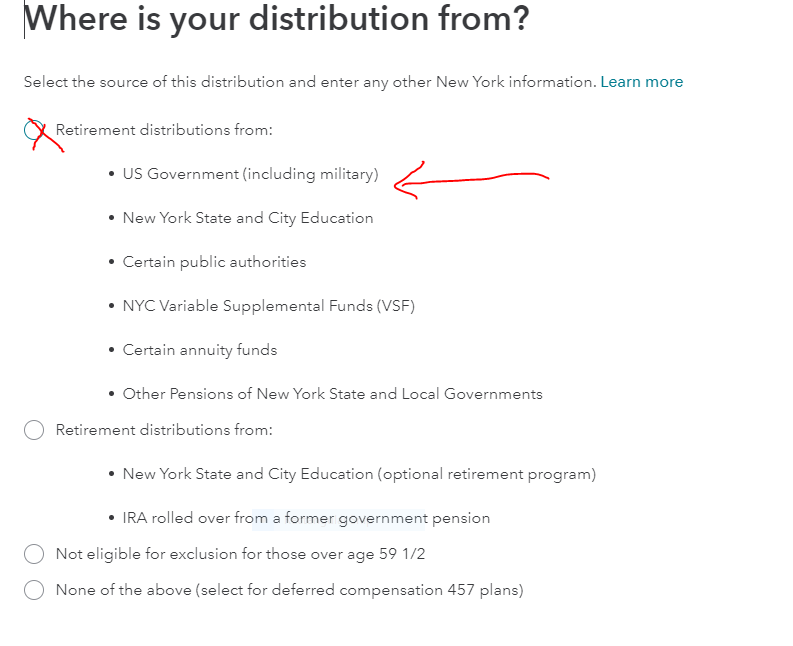Screen dimensions: 793x646
Task: Click the 'Certain public authorities' bullet text
Action: tap(214, 262)
